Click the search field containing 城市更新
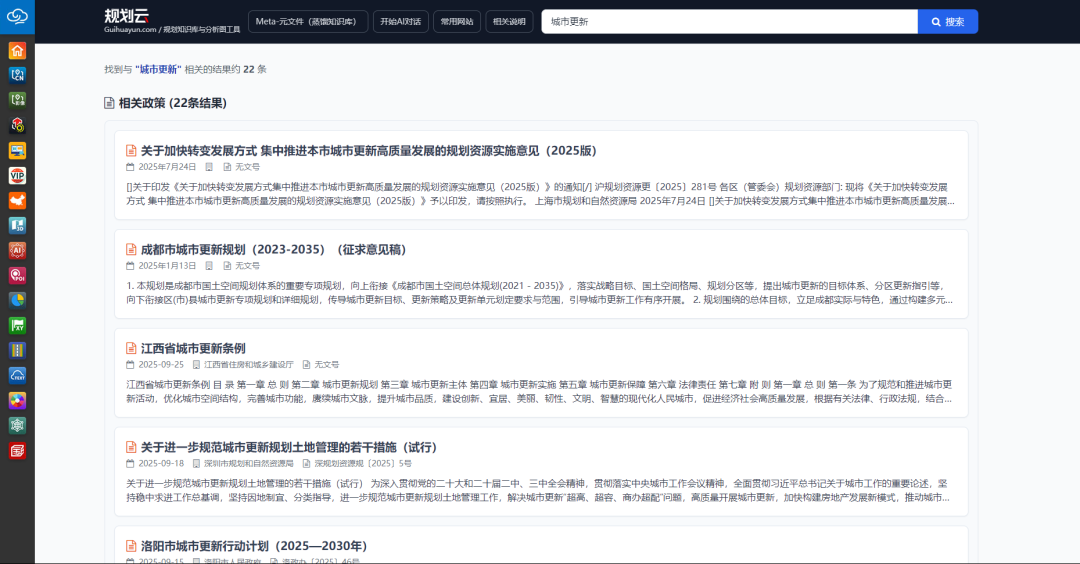The width and height of the screenshot is (1080, 564). [728, 21]
